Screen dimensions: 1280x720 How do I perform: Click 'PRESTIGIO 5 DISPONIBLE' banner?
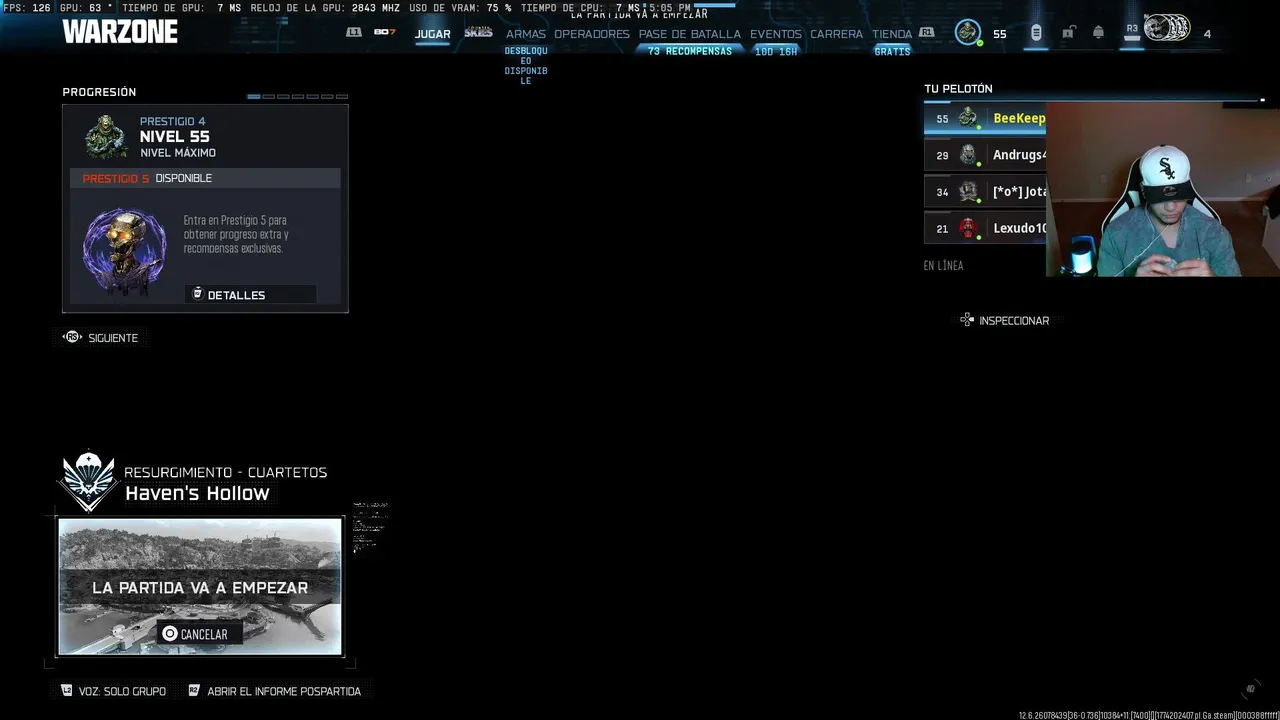205,178
